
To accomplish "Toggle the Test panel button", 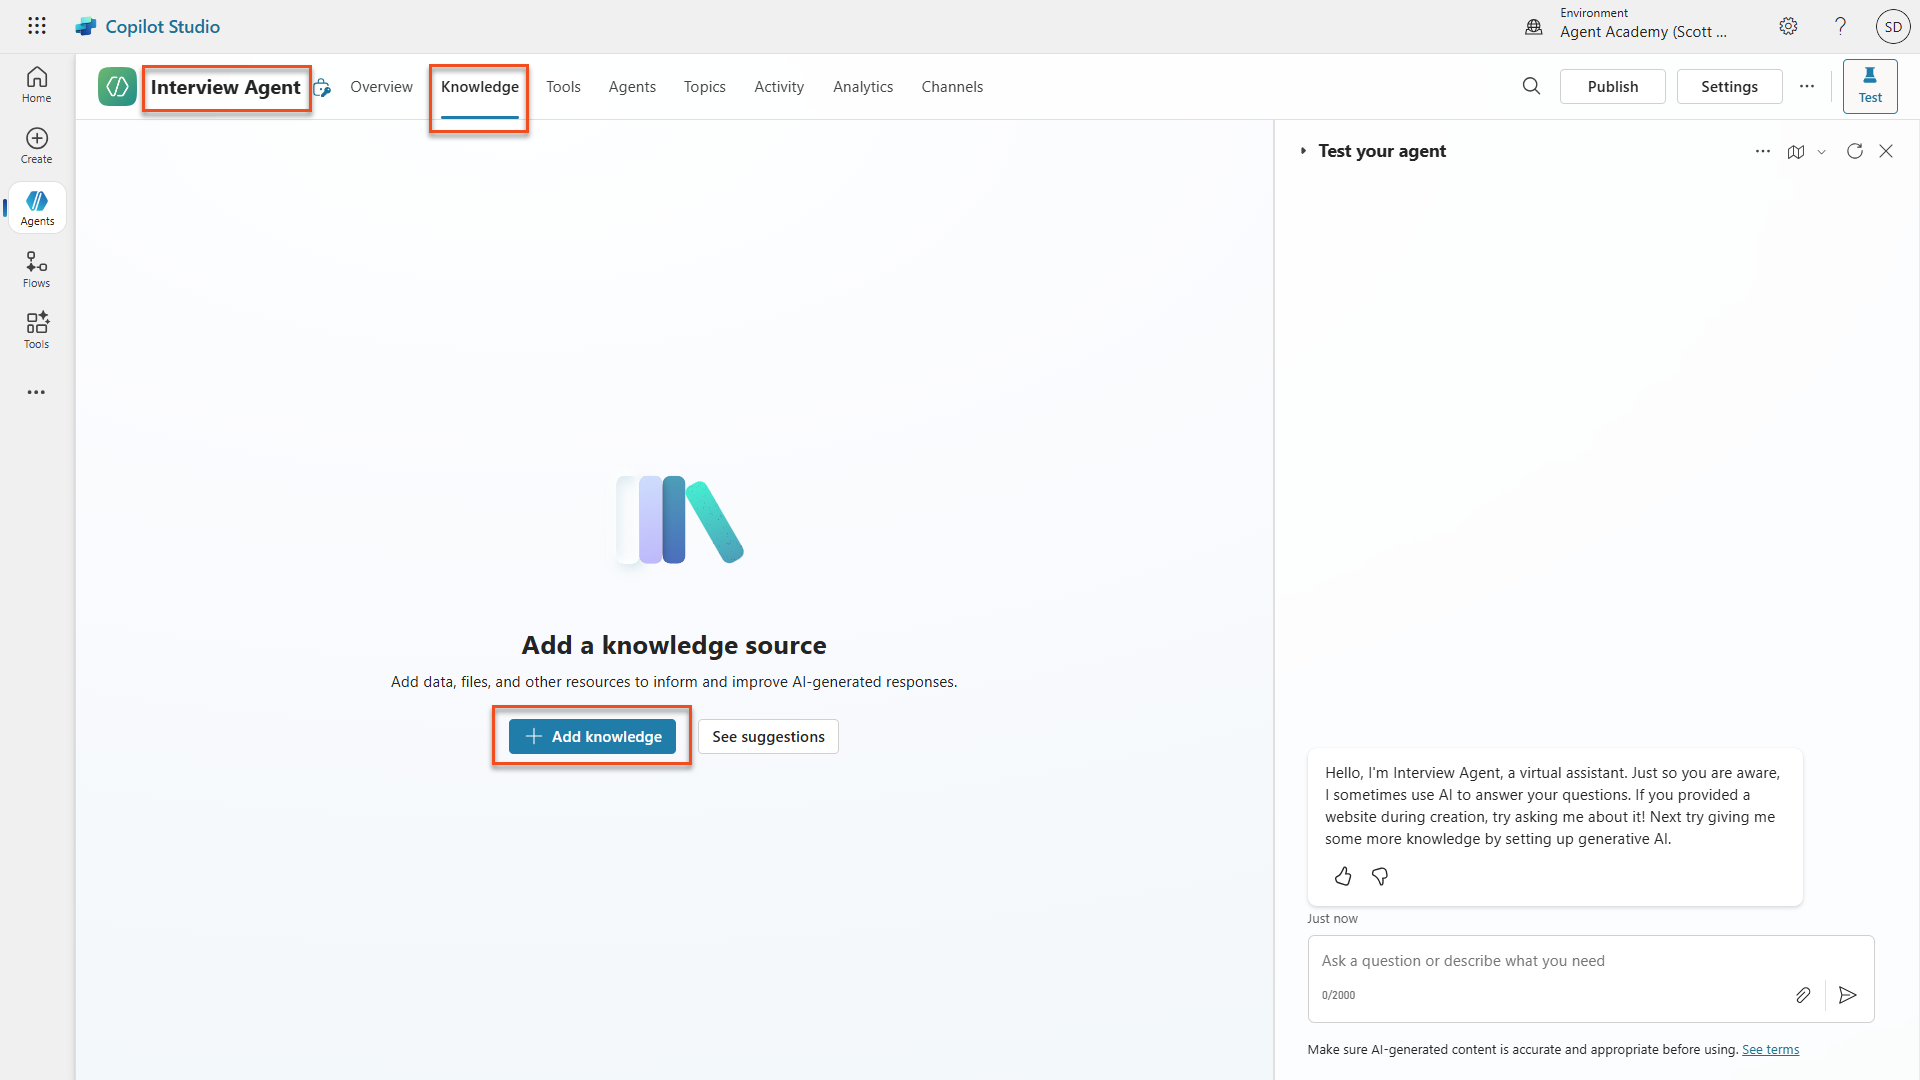I will [x=1870, y=86].
